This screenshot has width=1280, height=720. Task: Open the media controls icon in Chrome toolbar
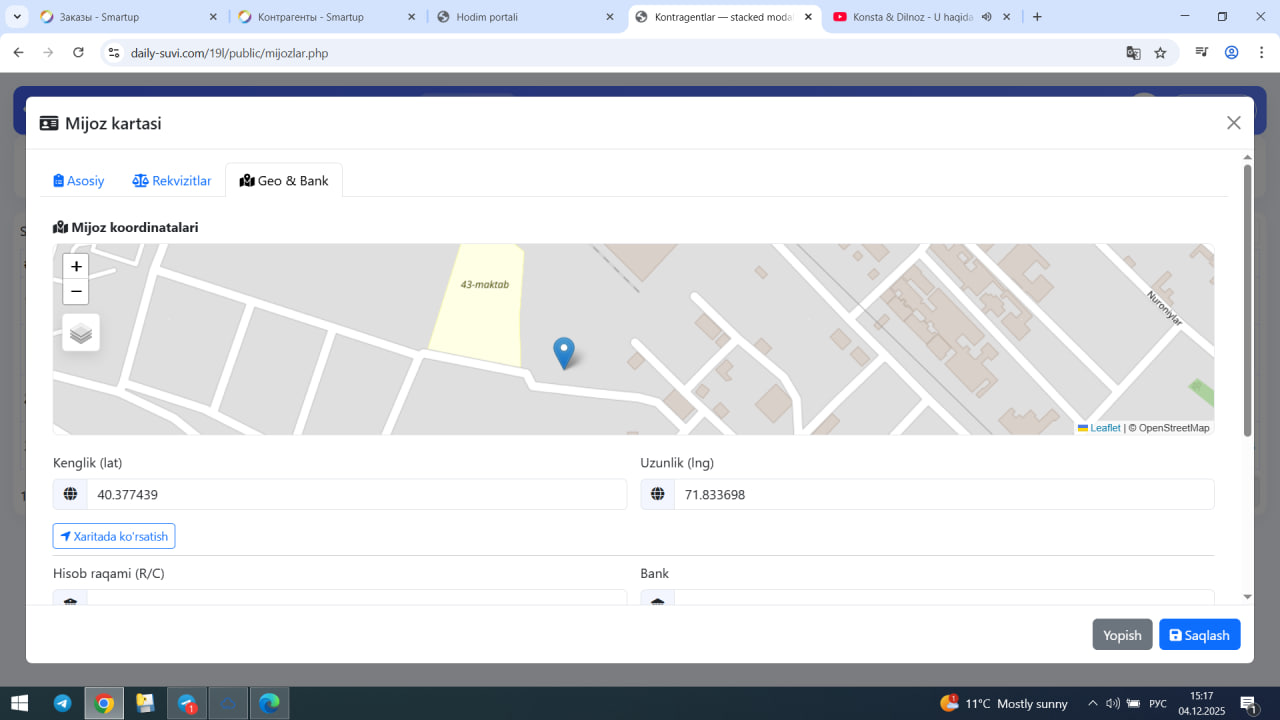[x=1202, y=52]
